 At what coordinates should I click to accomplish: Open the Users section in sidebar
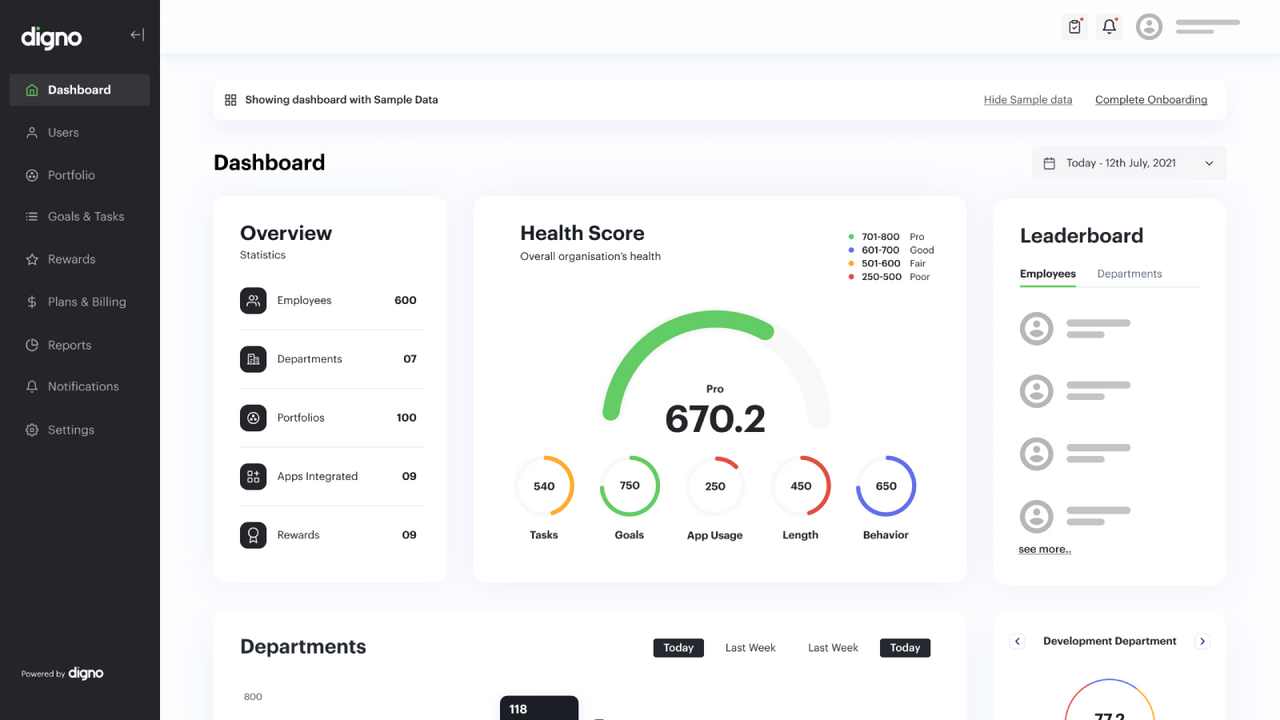tap(63, 132)
